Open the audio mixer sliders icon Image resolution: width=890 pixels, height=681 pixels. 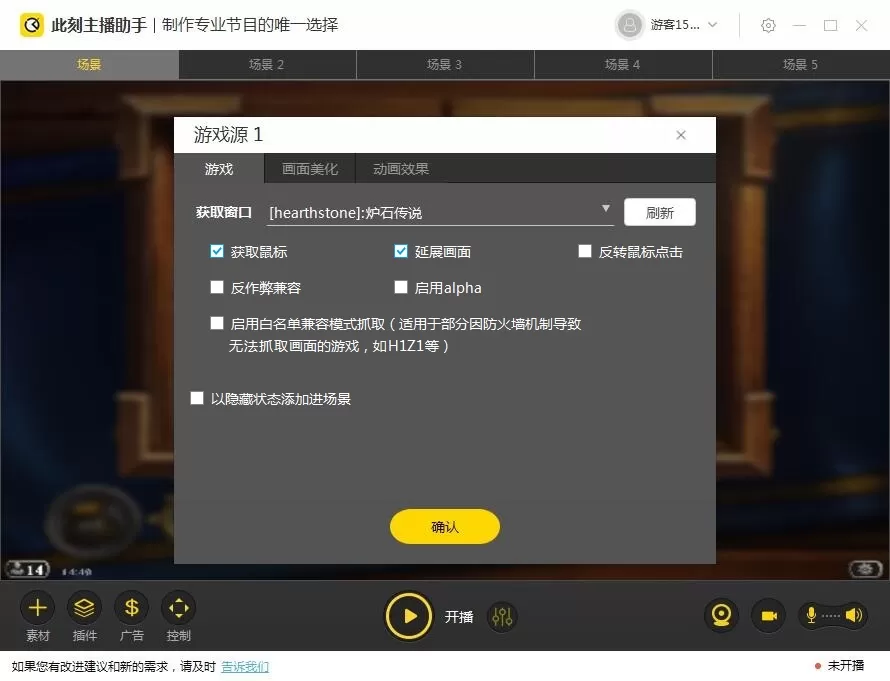coord(502,616)
